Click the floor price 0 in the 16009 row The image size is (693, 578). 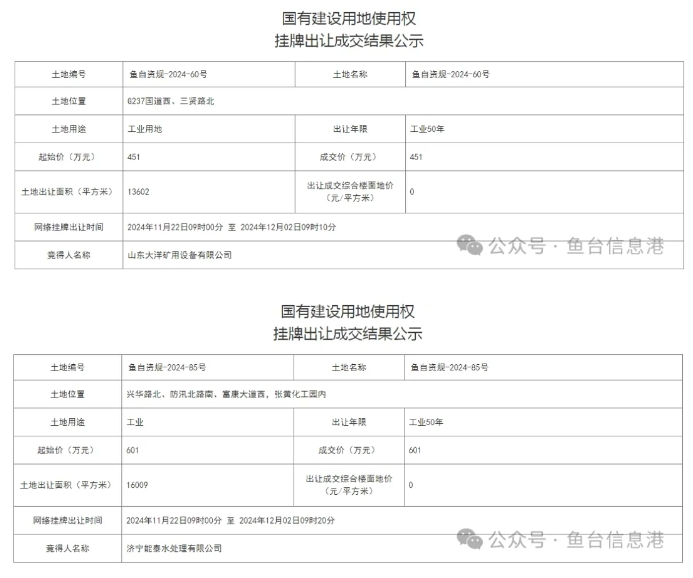[x=411, y=485]
